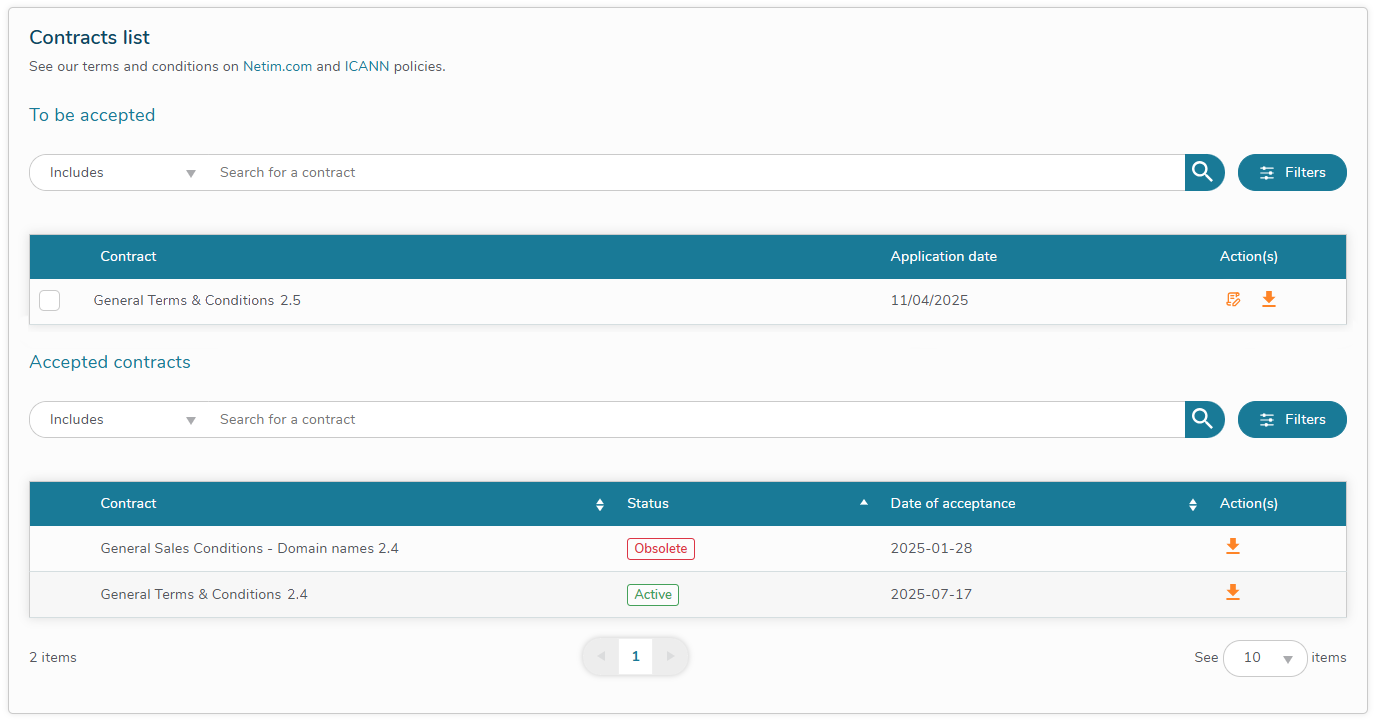Select page 1 in pagination
Image resolution: width=1379 pixels, height=725 pixels.
pos(635,657)
